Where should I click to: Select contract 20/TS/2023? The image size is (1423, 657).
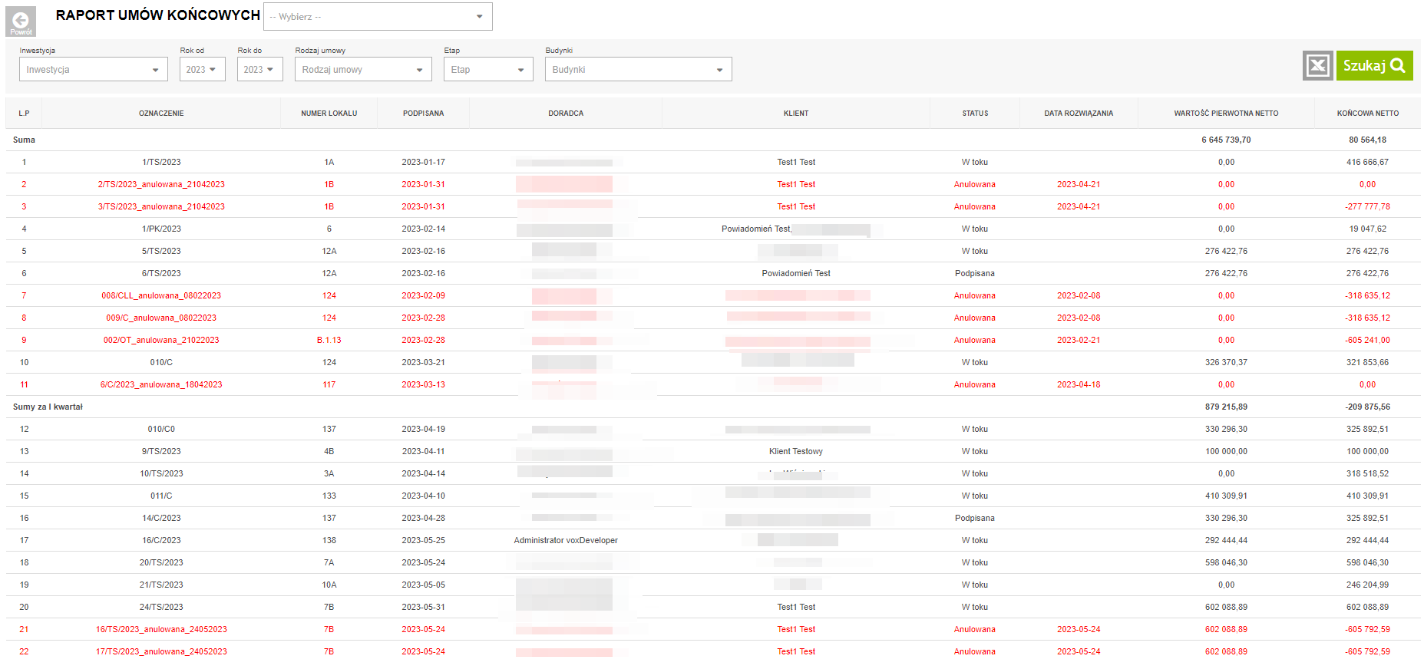(161, 563)
